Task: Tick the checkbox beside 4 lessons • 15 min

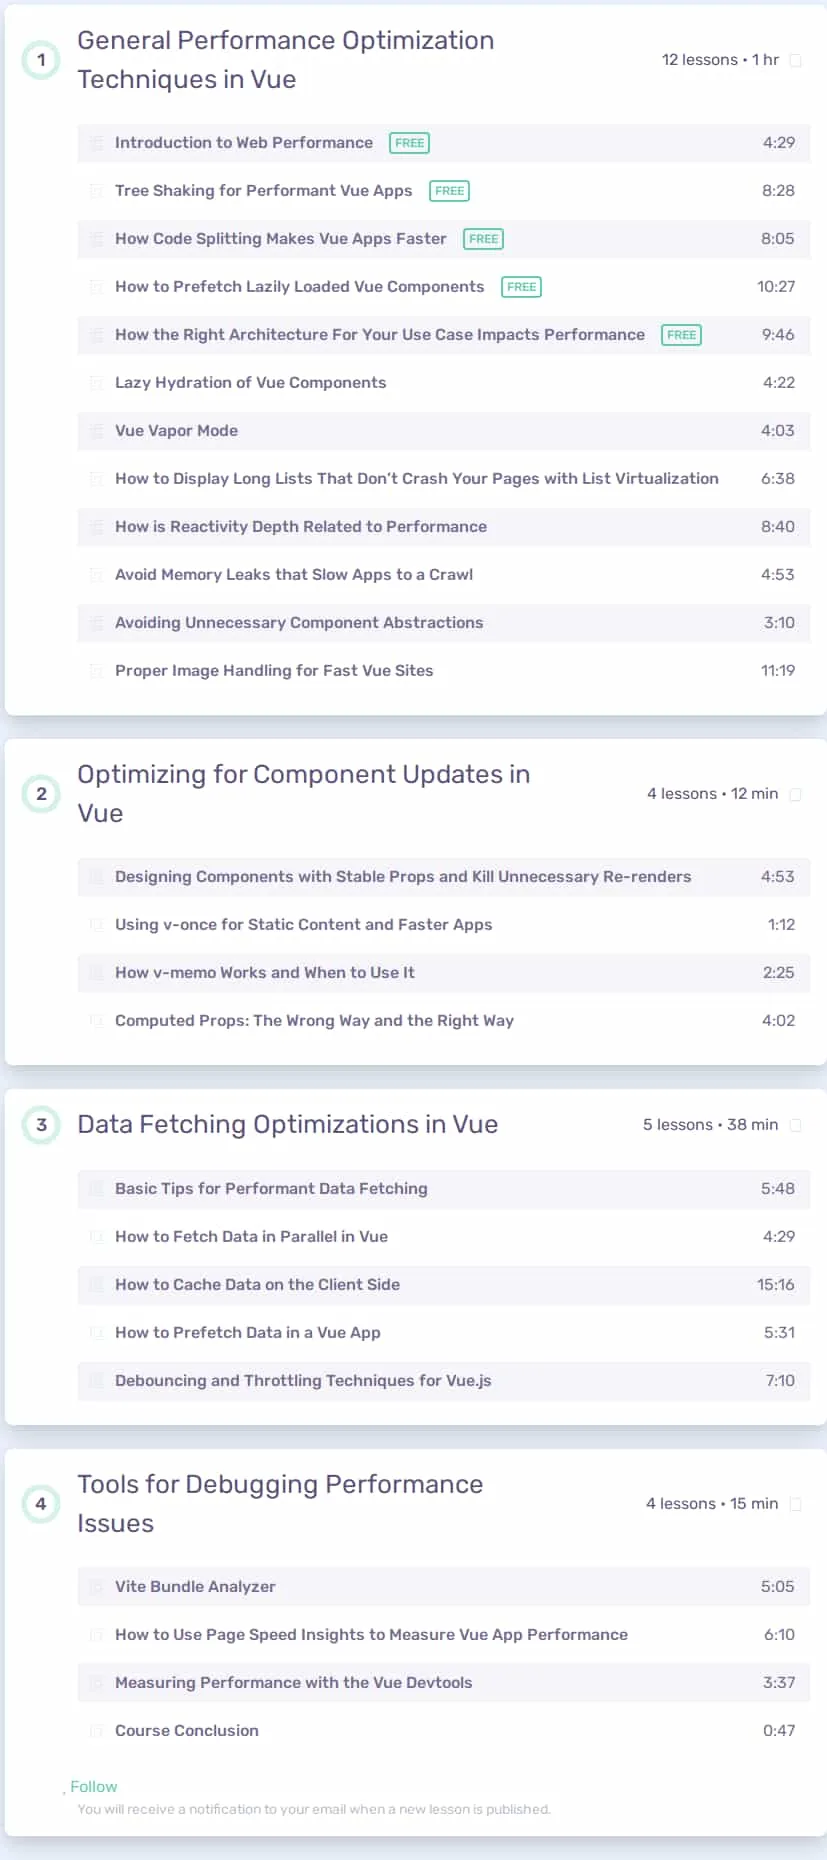Action: (x=796, y=1505)
